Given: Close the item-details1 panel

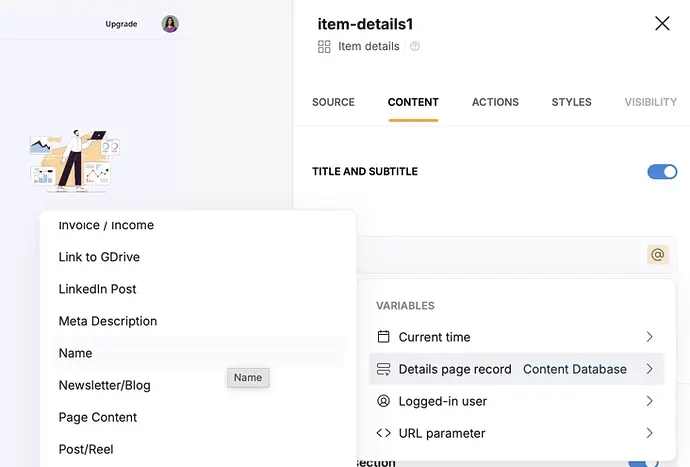Looking at the screenshot, I should (662, 23).
